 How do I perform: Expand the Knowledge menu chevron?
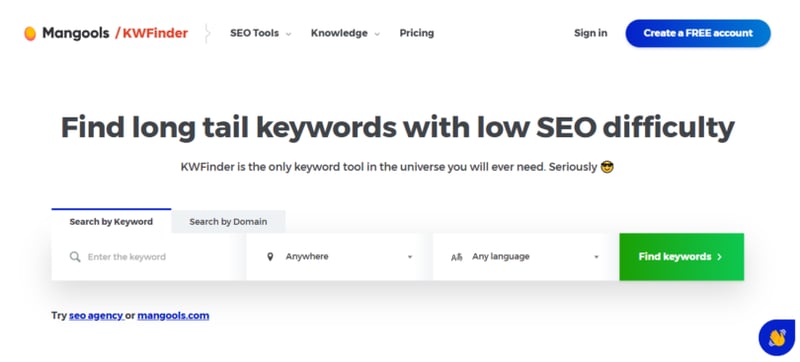click(377, 34)
